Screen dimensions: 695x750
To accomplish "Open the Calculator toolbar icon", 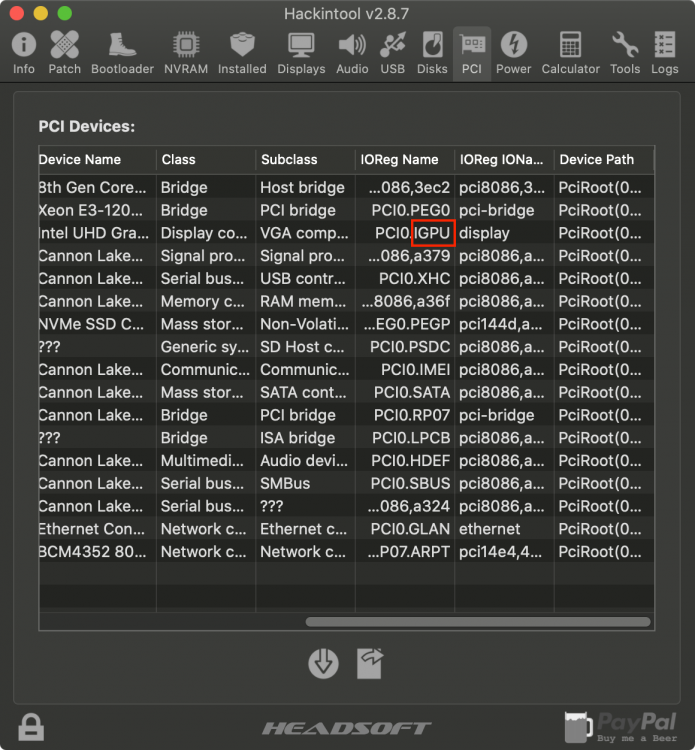I will pyautogui.click(x=570, y=53).
